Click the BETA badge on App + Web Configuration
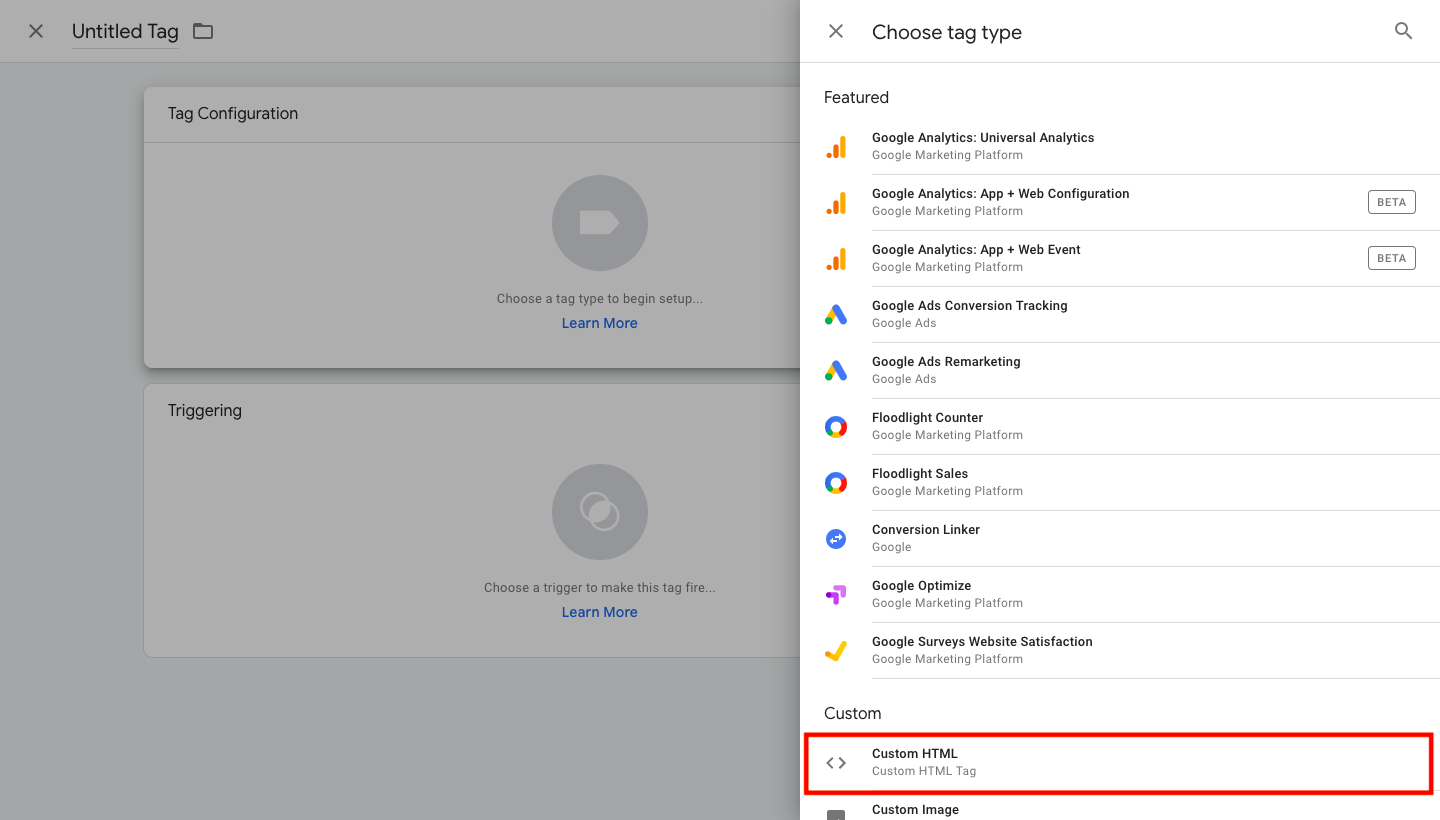The image size is (1440, 820). click(x=1391, y=201)
